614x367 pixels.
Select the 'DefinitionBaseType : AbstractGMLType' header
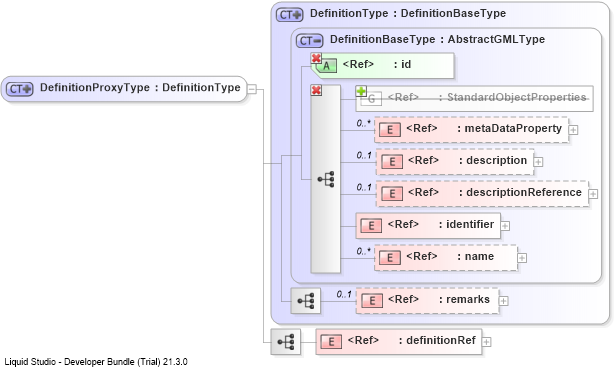[437, 39]
